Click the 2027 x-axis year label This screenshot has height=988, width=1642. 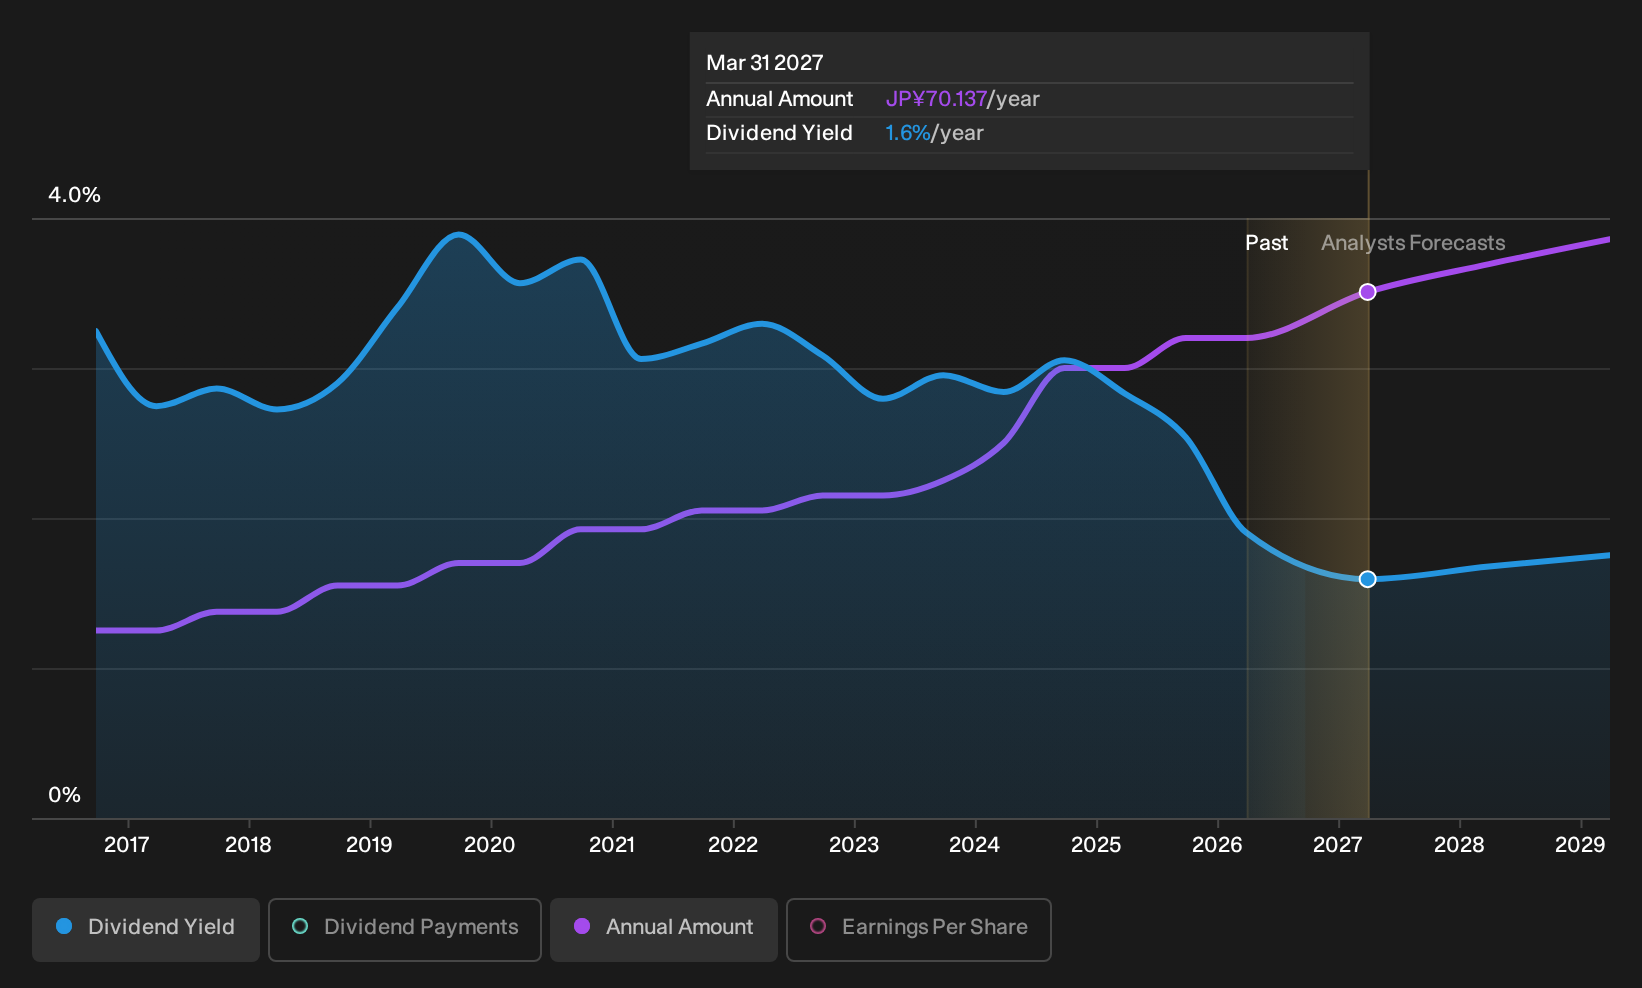(x=1338, y=845)
